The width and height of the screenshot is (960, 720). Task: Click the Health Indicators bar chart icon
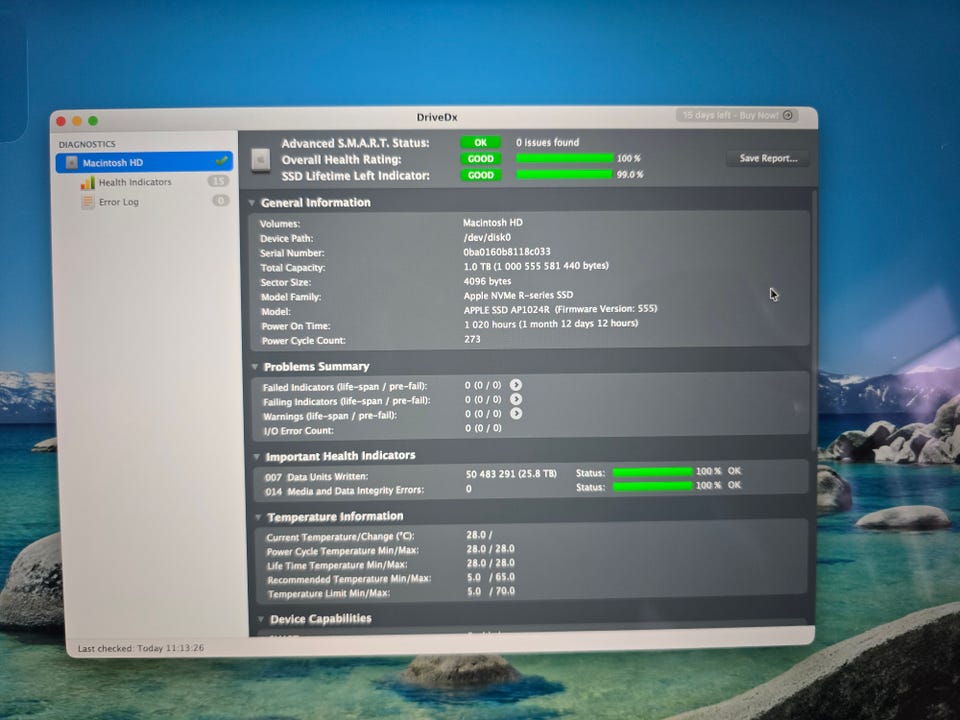point(88,182)
